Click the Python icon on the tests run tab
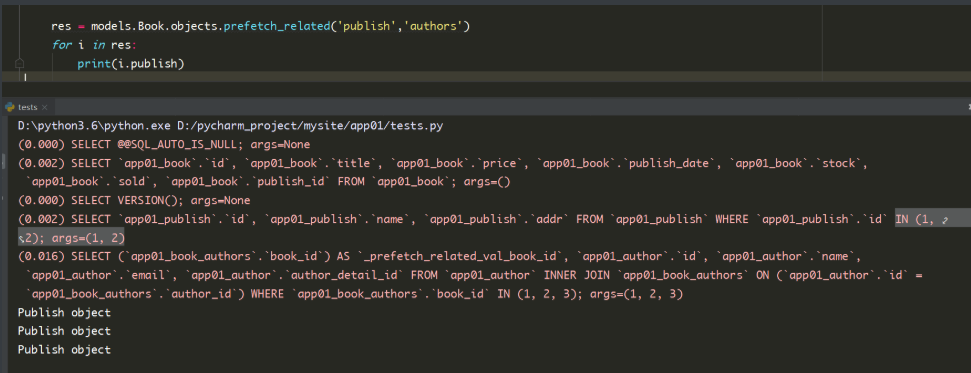The image size is (971, 373). [10, 107]
